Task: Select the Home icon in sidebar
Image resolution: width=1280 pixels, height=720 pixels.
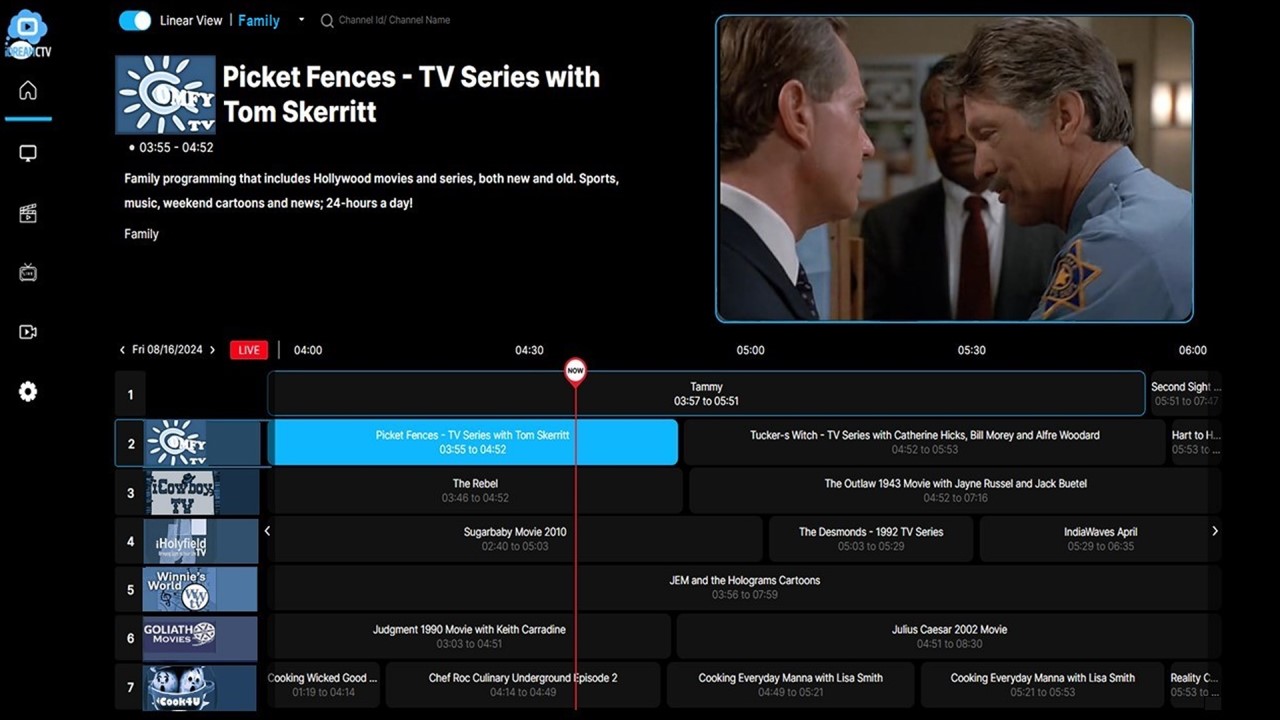Action: 27,90
